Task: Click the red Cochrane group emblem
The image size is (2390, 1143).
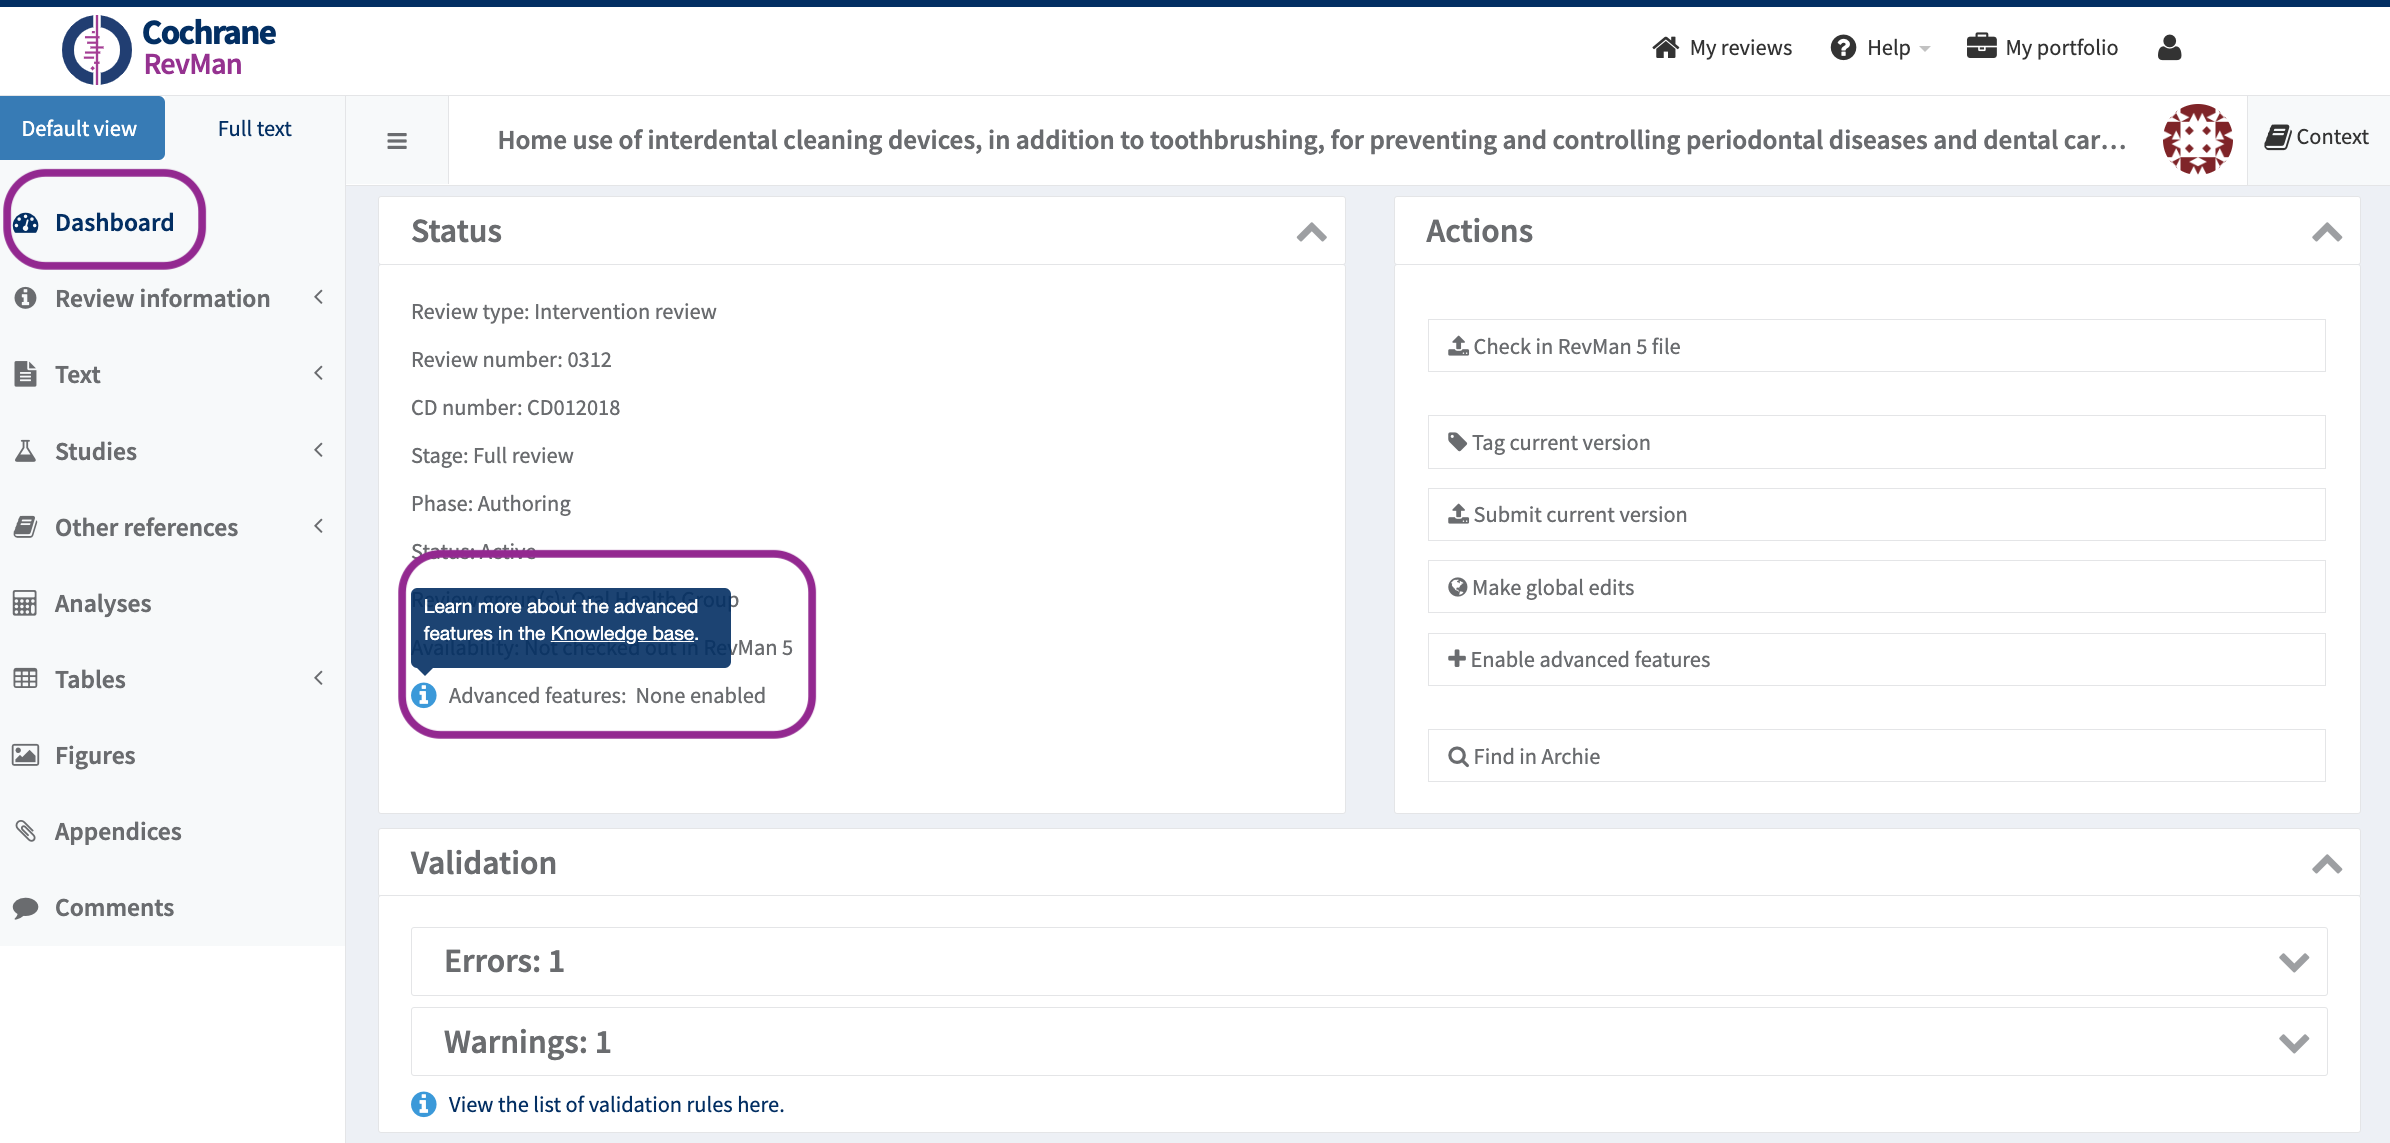Action: point(2197,139)
